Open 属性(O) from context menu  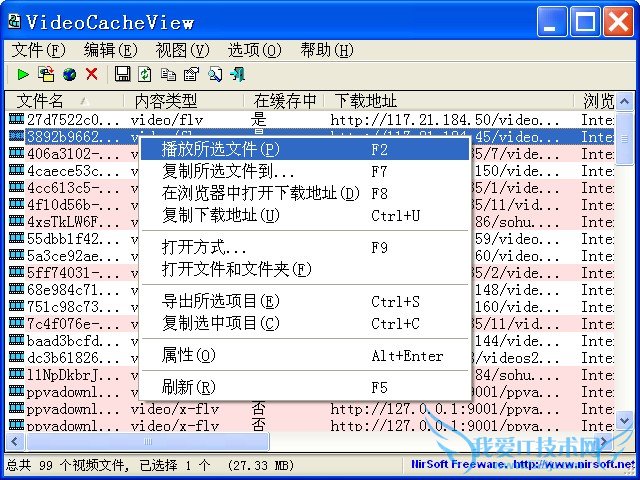tap(305, 356)
